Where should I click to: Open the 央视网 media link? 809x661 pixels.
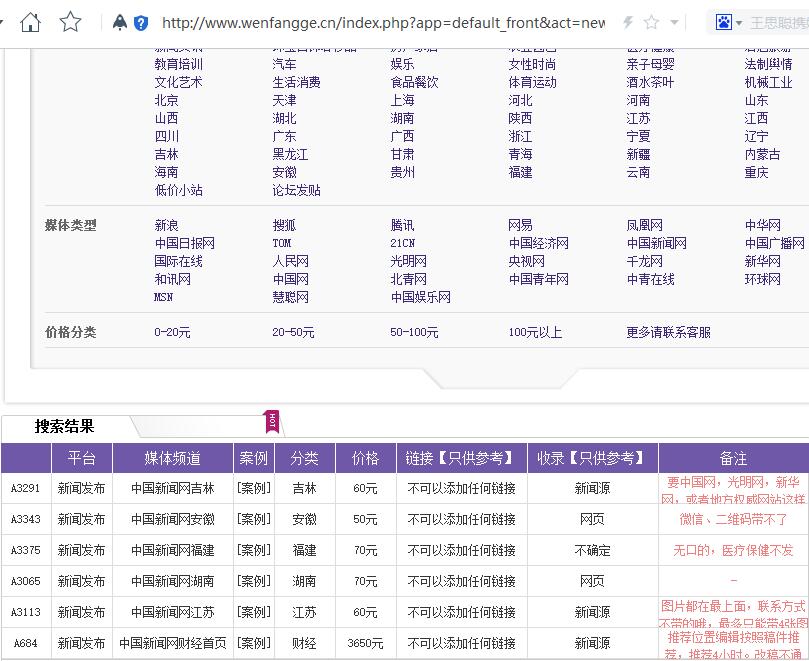click(x=526, y=261)
